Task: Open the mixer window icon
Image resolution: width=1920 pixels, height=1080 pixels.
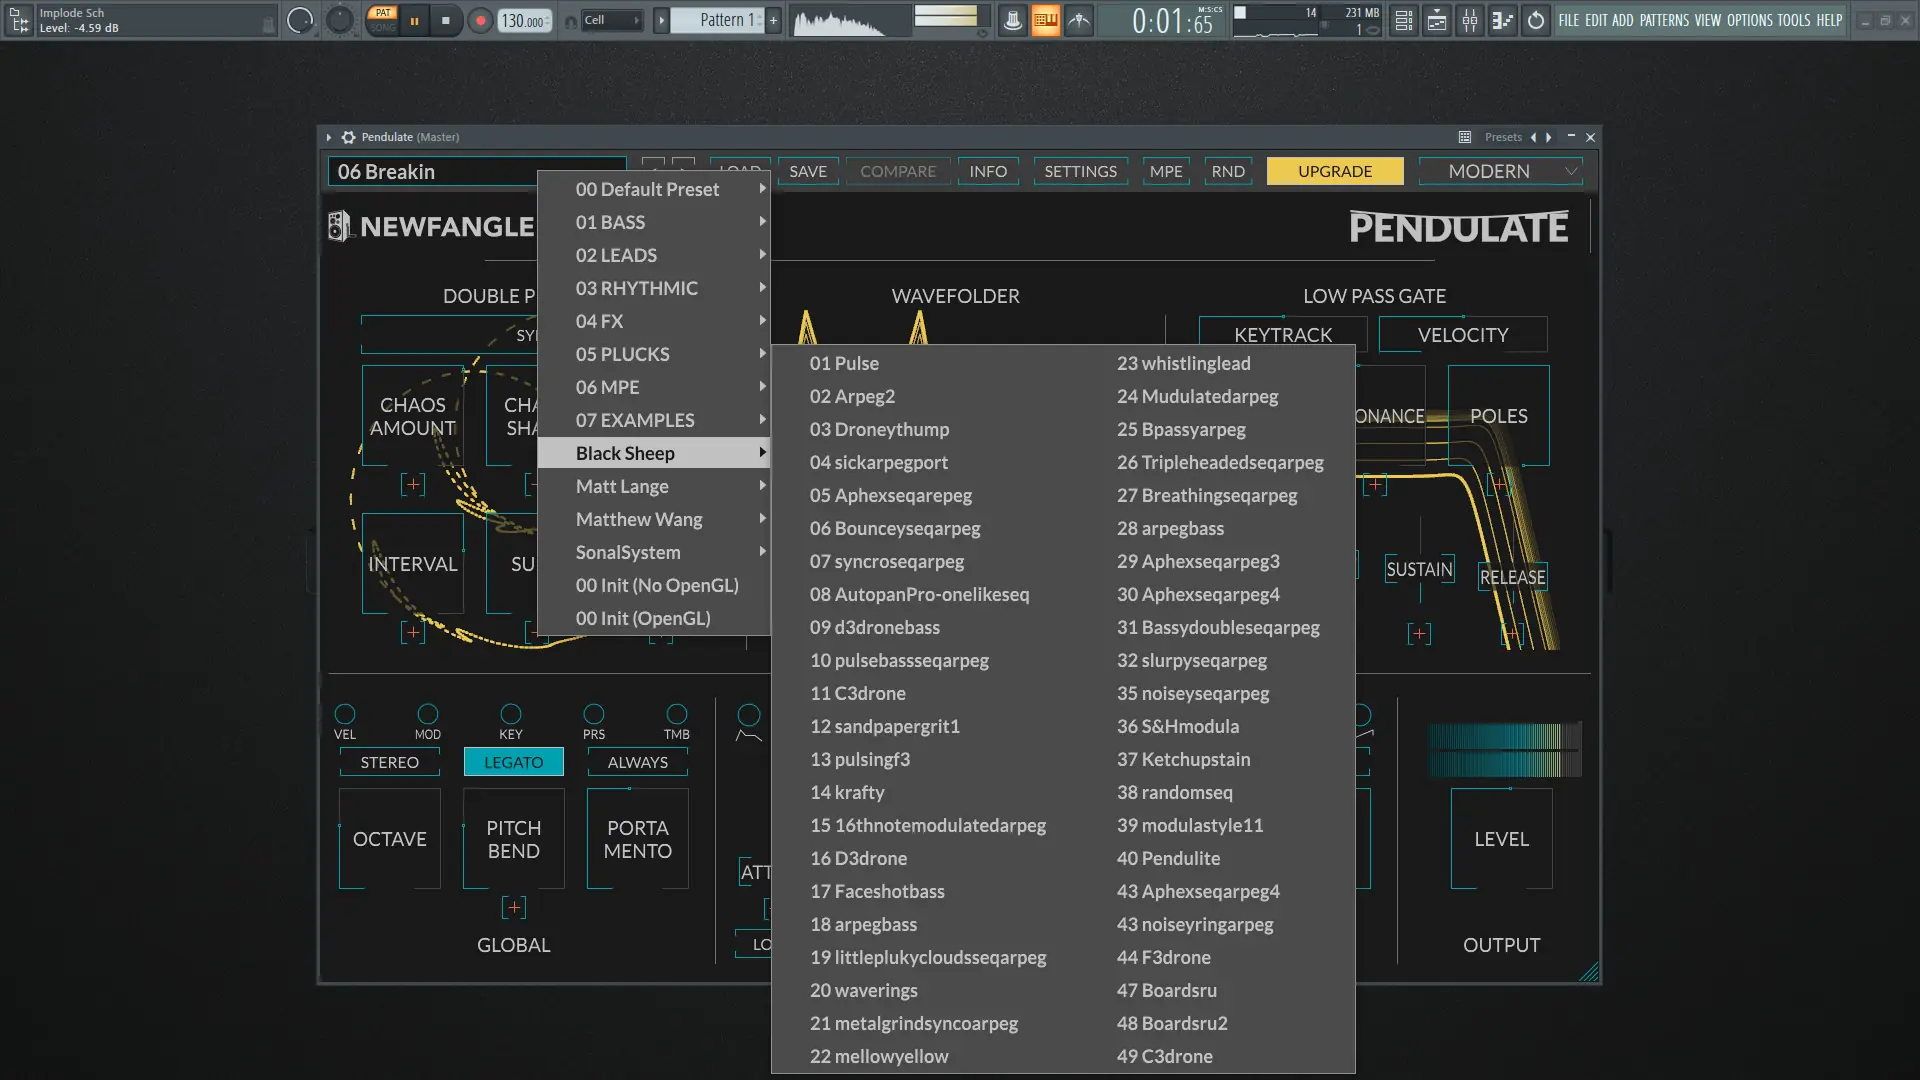Action: click(1469, 20)
